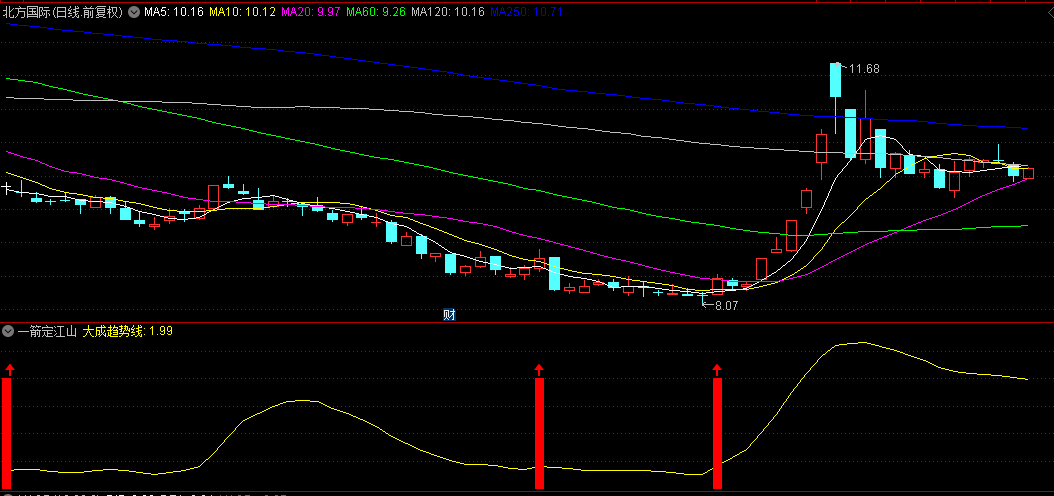Click the MA20: 9.97 label
This screenshot has width=1054, height=496.
click(310, 12)
